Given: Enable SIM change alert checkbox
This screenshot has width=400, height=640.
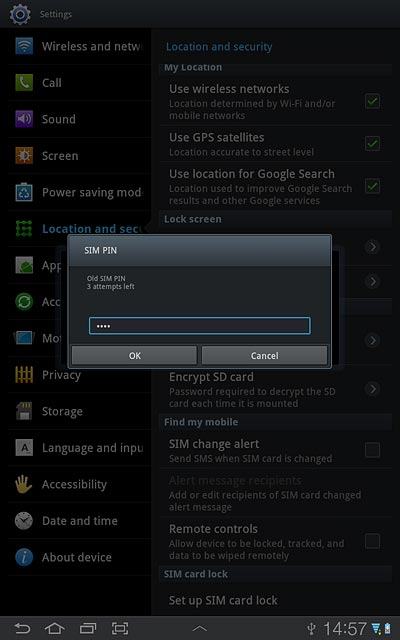Looking at the screenshot, I should [372, 450].
